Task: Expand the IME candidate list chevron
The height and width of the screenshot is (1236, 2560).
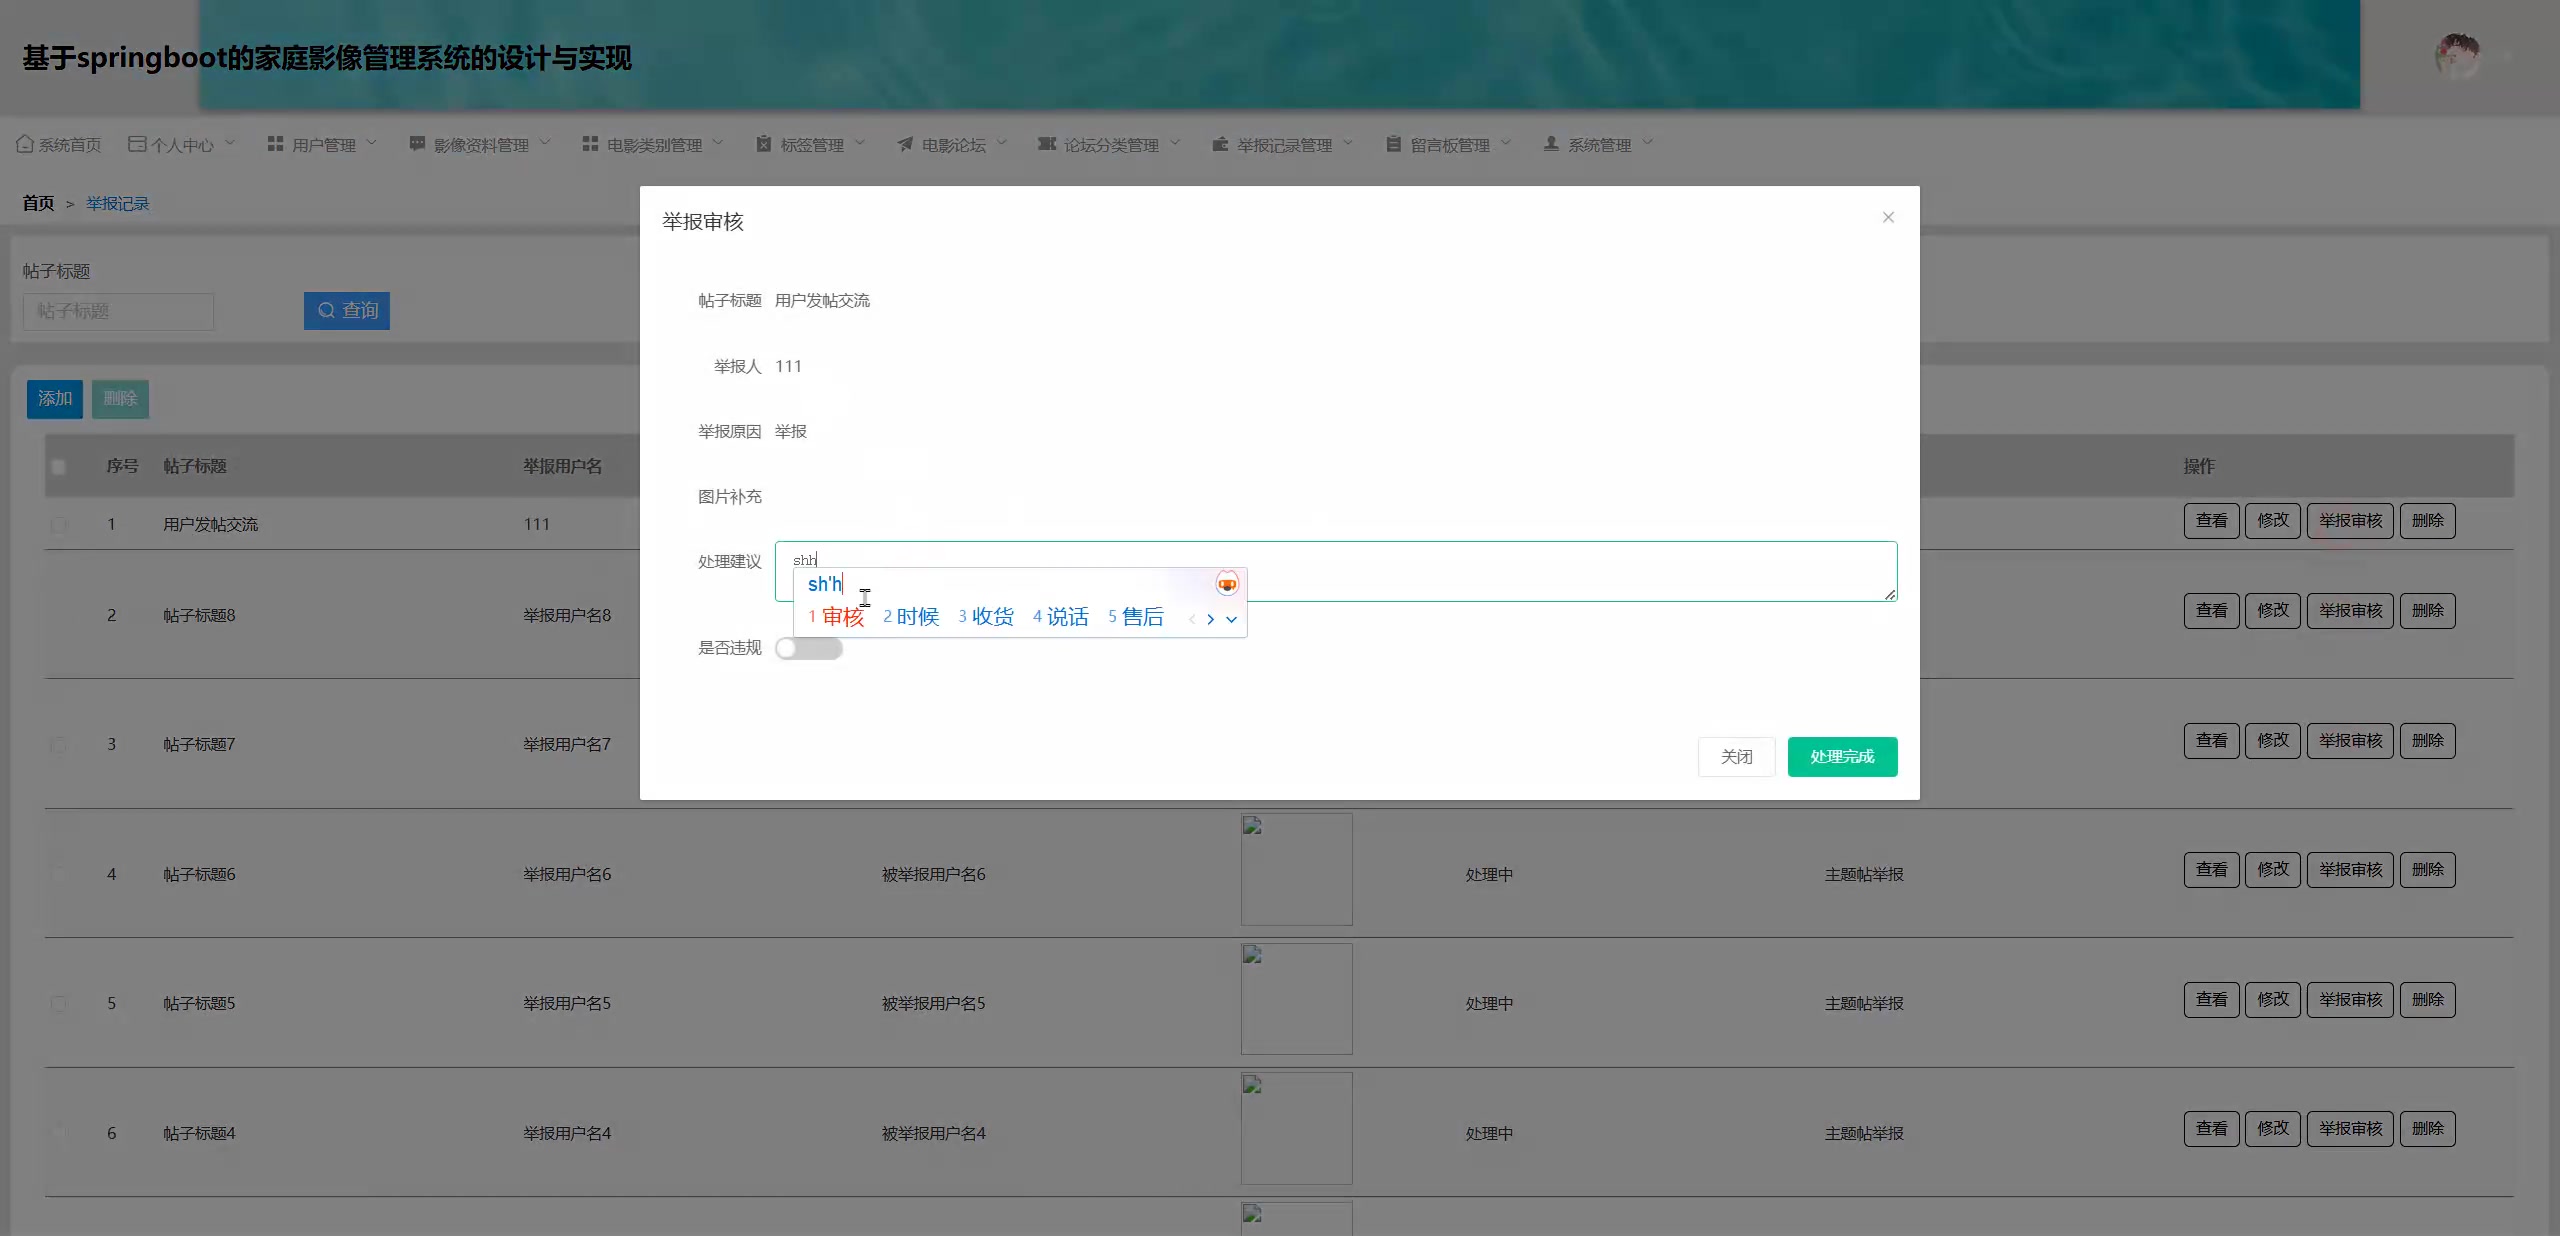Action: click(1231, 619)
